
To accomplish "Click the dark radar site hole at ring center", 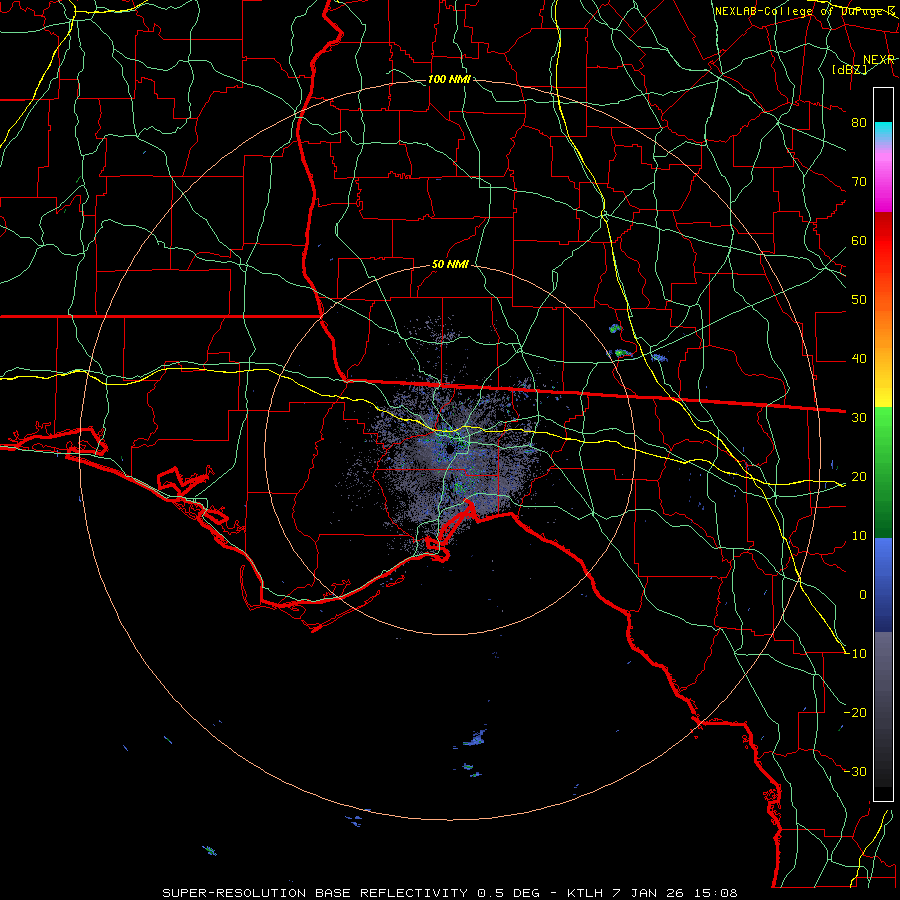I will tap(451, 448).
